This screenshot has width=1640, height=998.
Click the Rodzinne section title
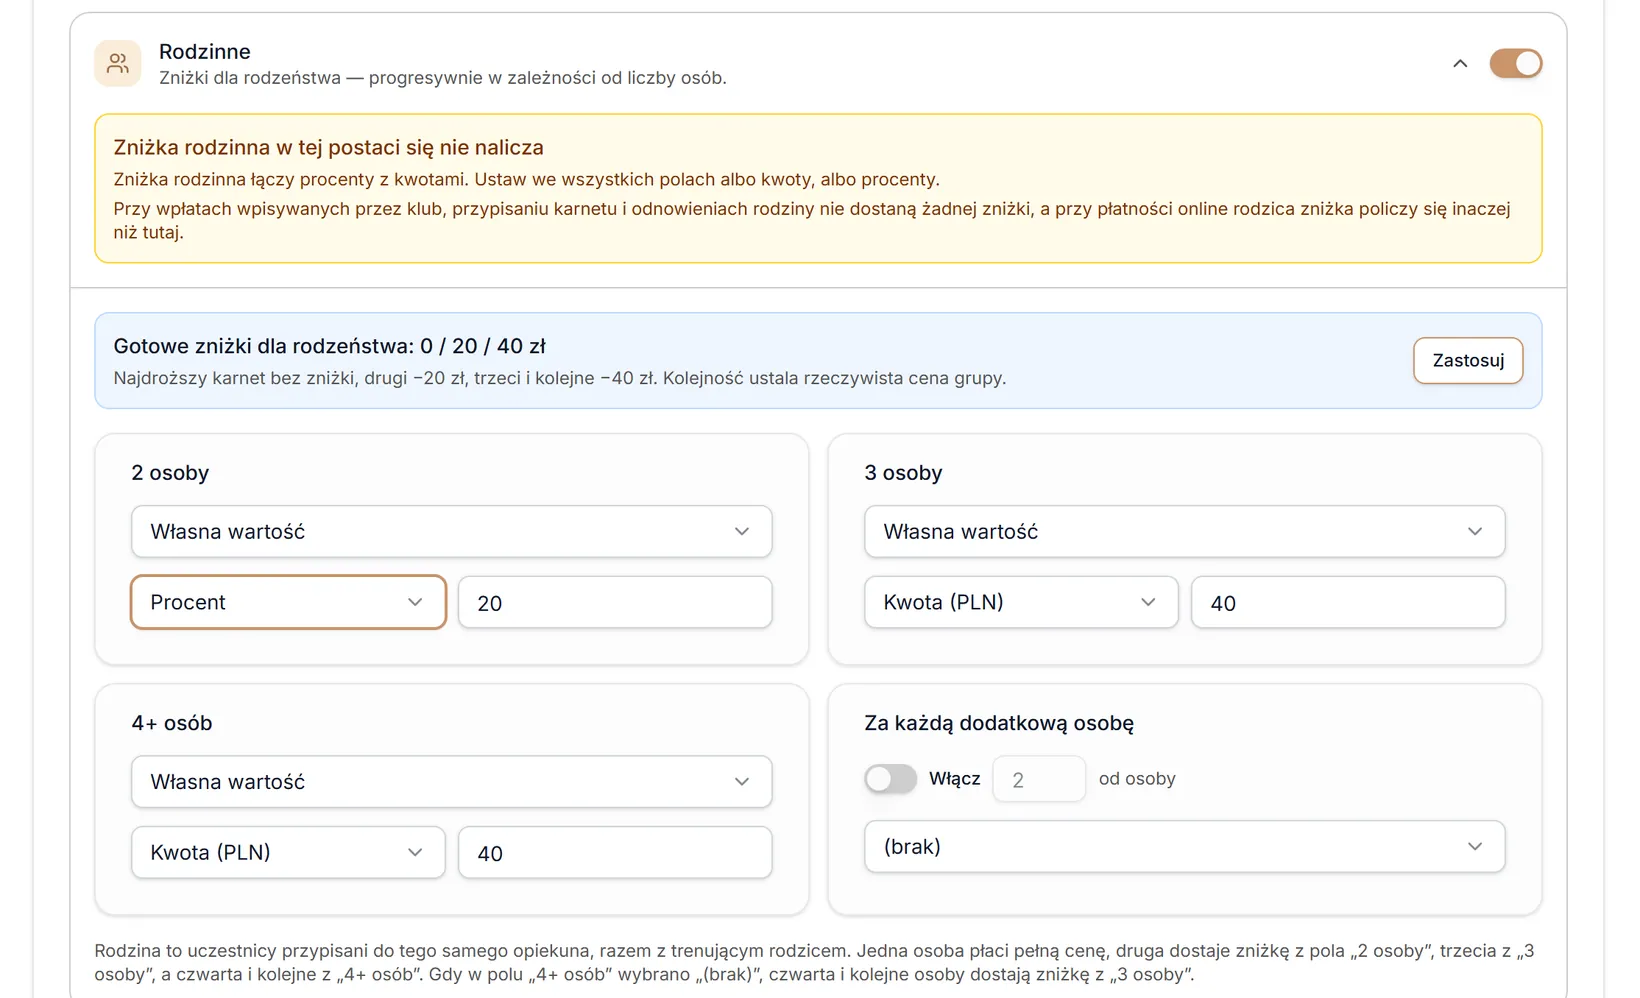point(205,52)
